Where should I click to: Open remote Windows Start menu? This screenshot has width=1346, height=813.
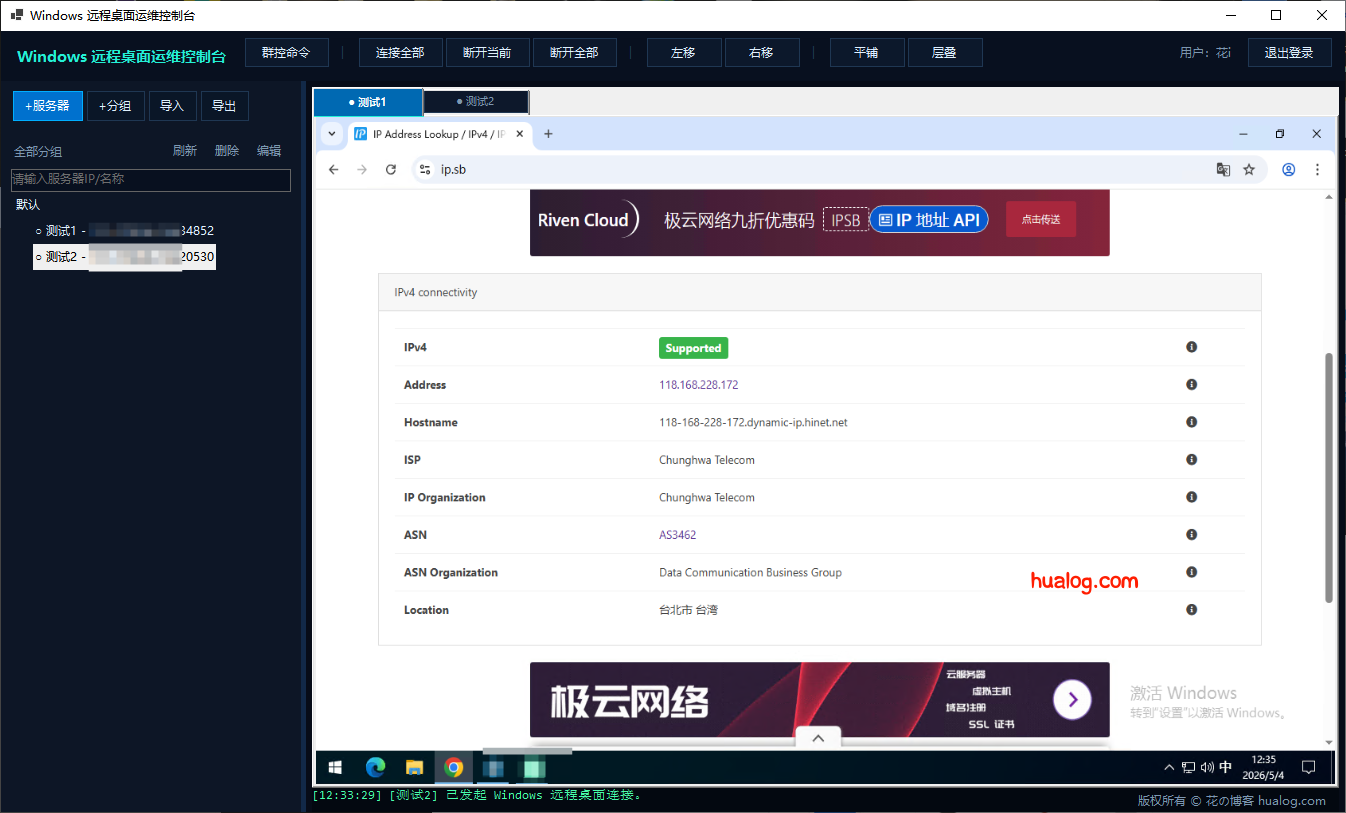point(335,767)
